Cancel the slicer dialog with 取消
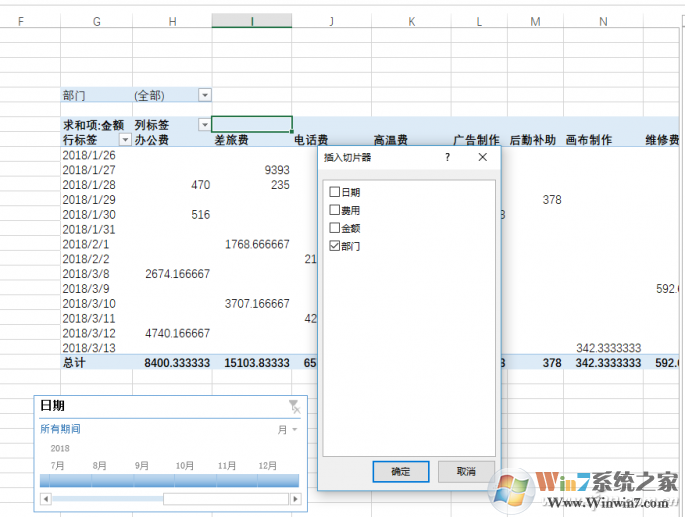 [466, 471]
